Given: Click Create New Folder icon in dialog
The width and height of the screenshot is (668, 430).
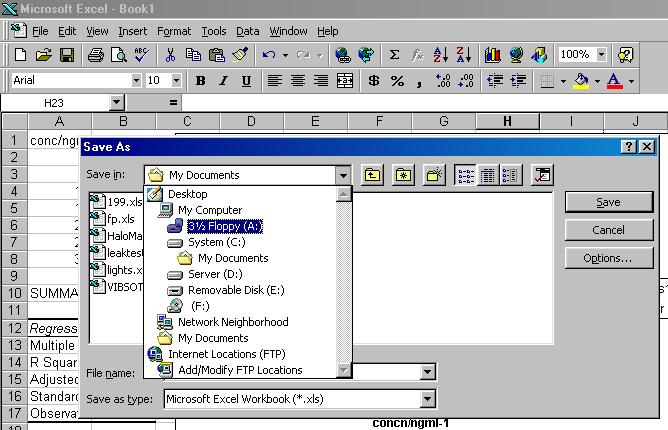Looking at the screenshot, I should [434, 175].
